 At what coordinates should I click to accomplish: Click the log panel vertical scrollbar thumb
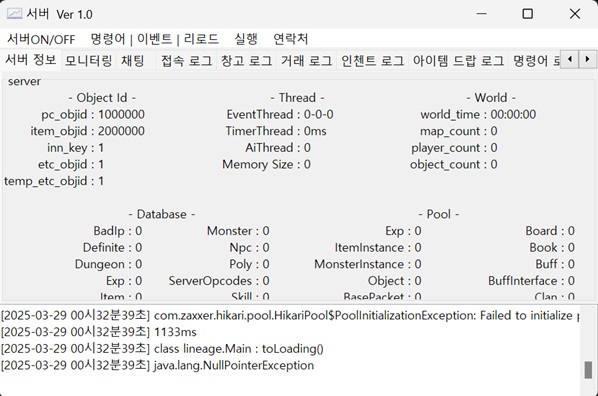pyautogui.click(x=588, y=370)
